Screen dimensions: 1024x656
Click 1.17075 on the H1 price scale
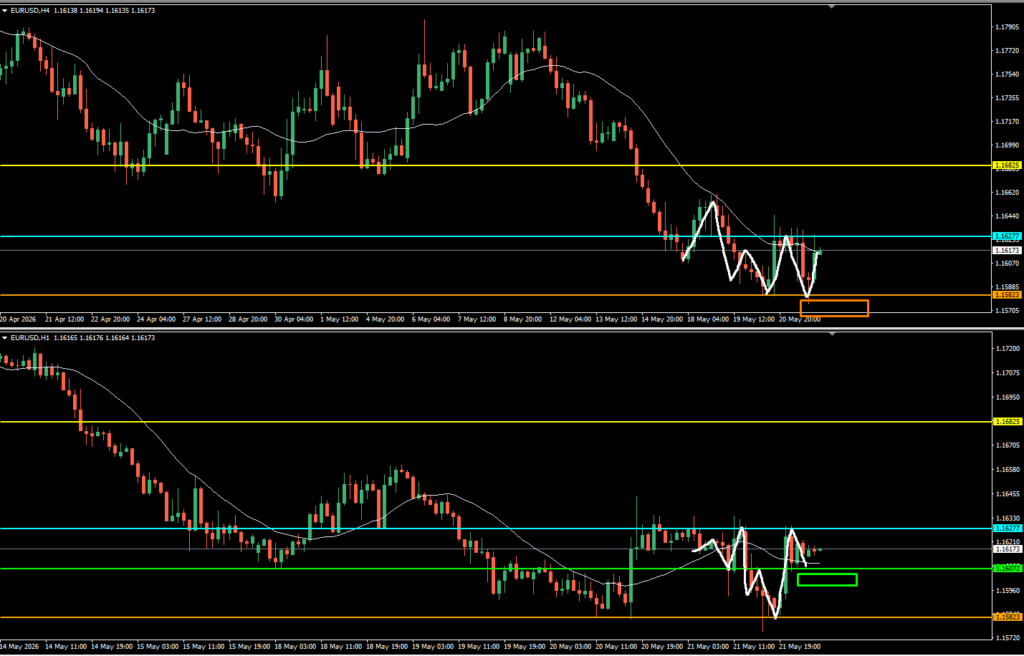[x=1007, y=373]
